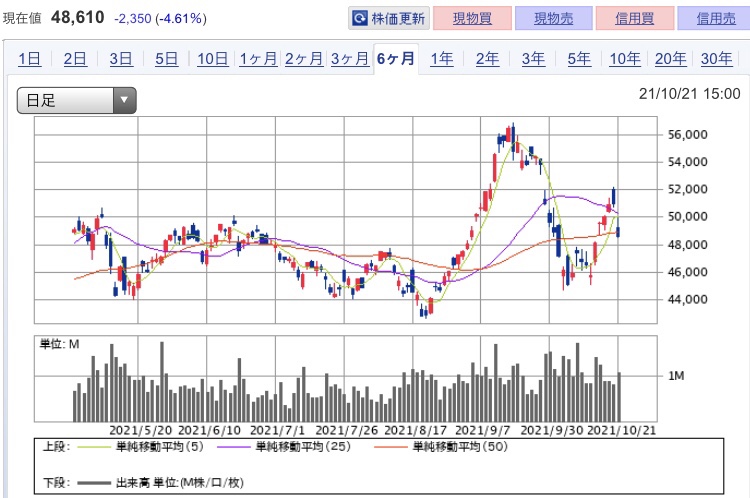
Task: Click the dropdown arrow beside 日足
Action: tap(124, 100)
